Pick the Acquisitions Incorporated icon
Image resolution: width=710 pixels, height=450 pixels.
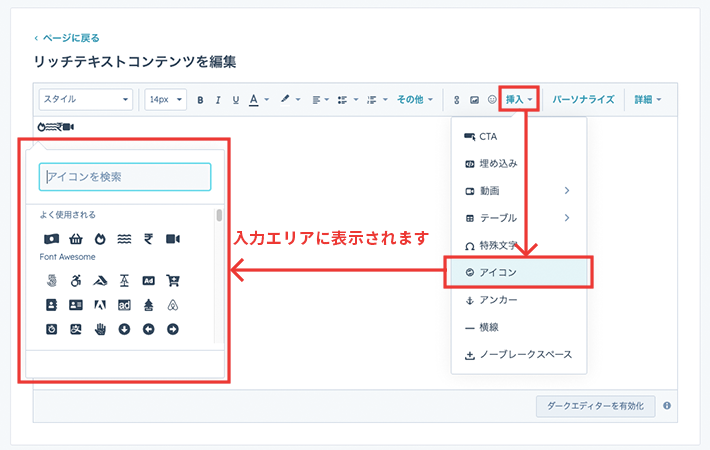[x=124, y=281]
